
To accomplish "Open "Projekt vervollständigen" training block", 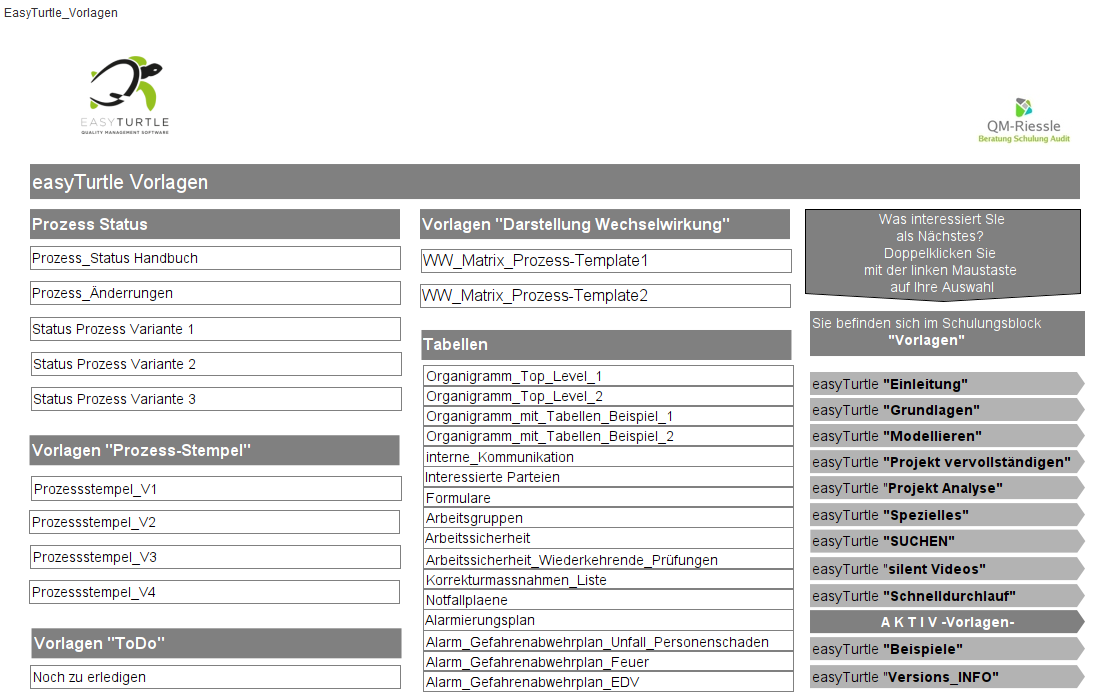I will 946,462.
